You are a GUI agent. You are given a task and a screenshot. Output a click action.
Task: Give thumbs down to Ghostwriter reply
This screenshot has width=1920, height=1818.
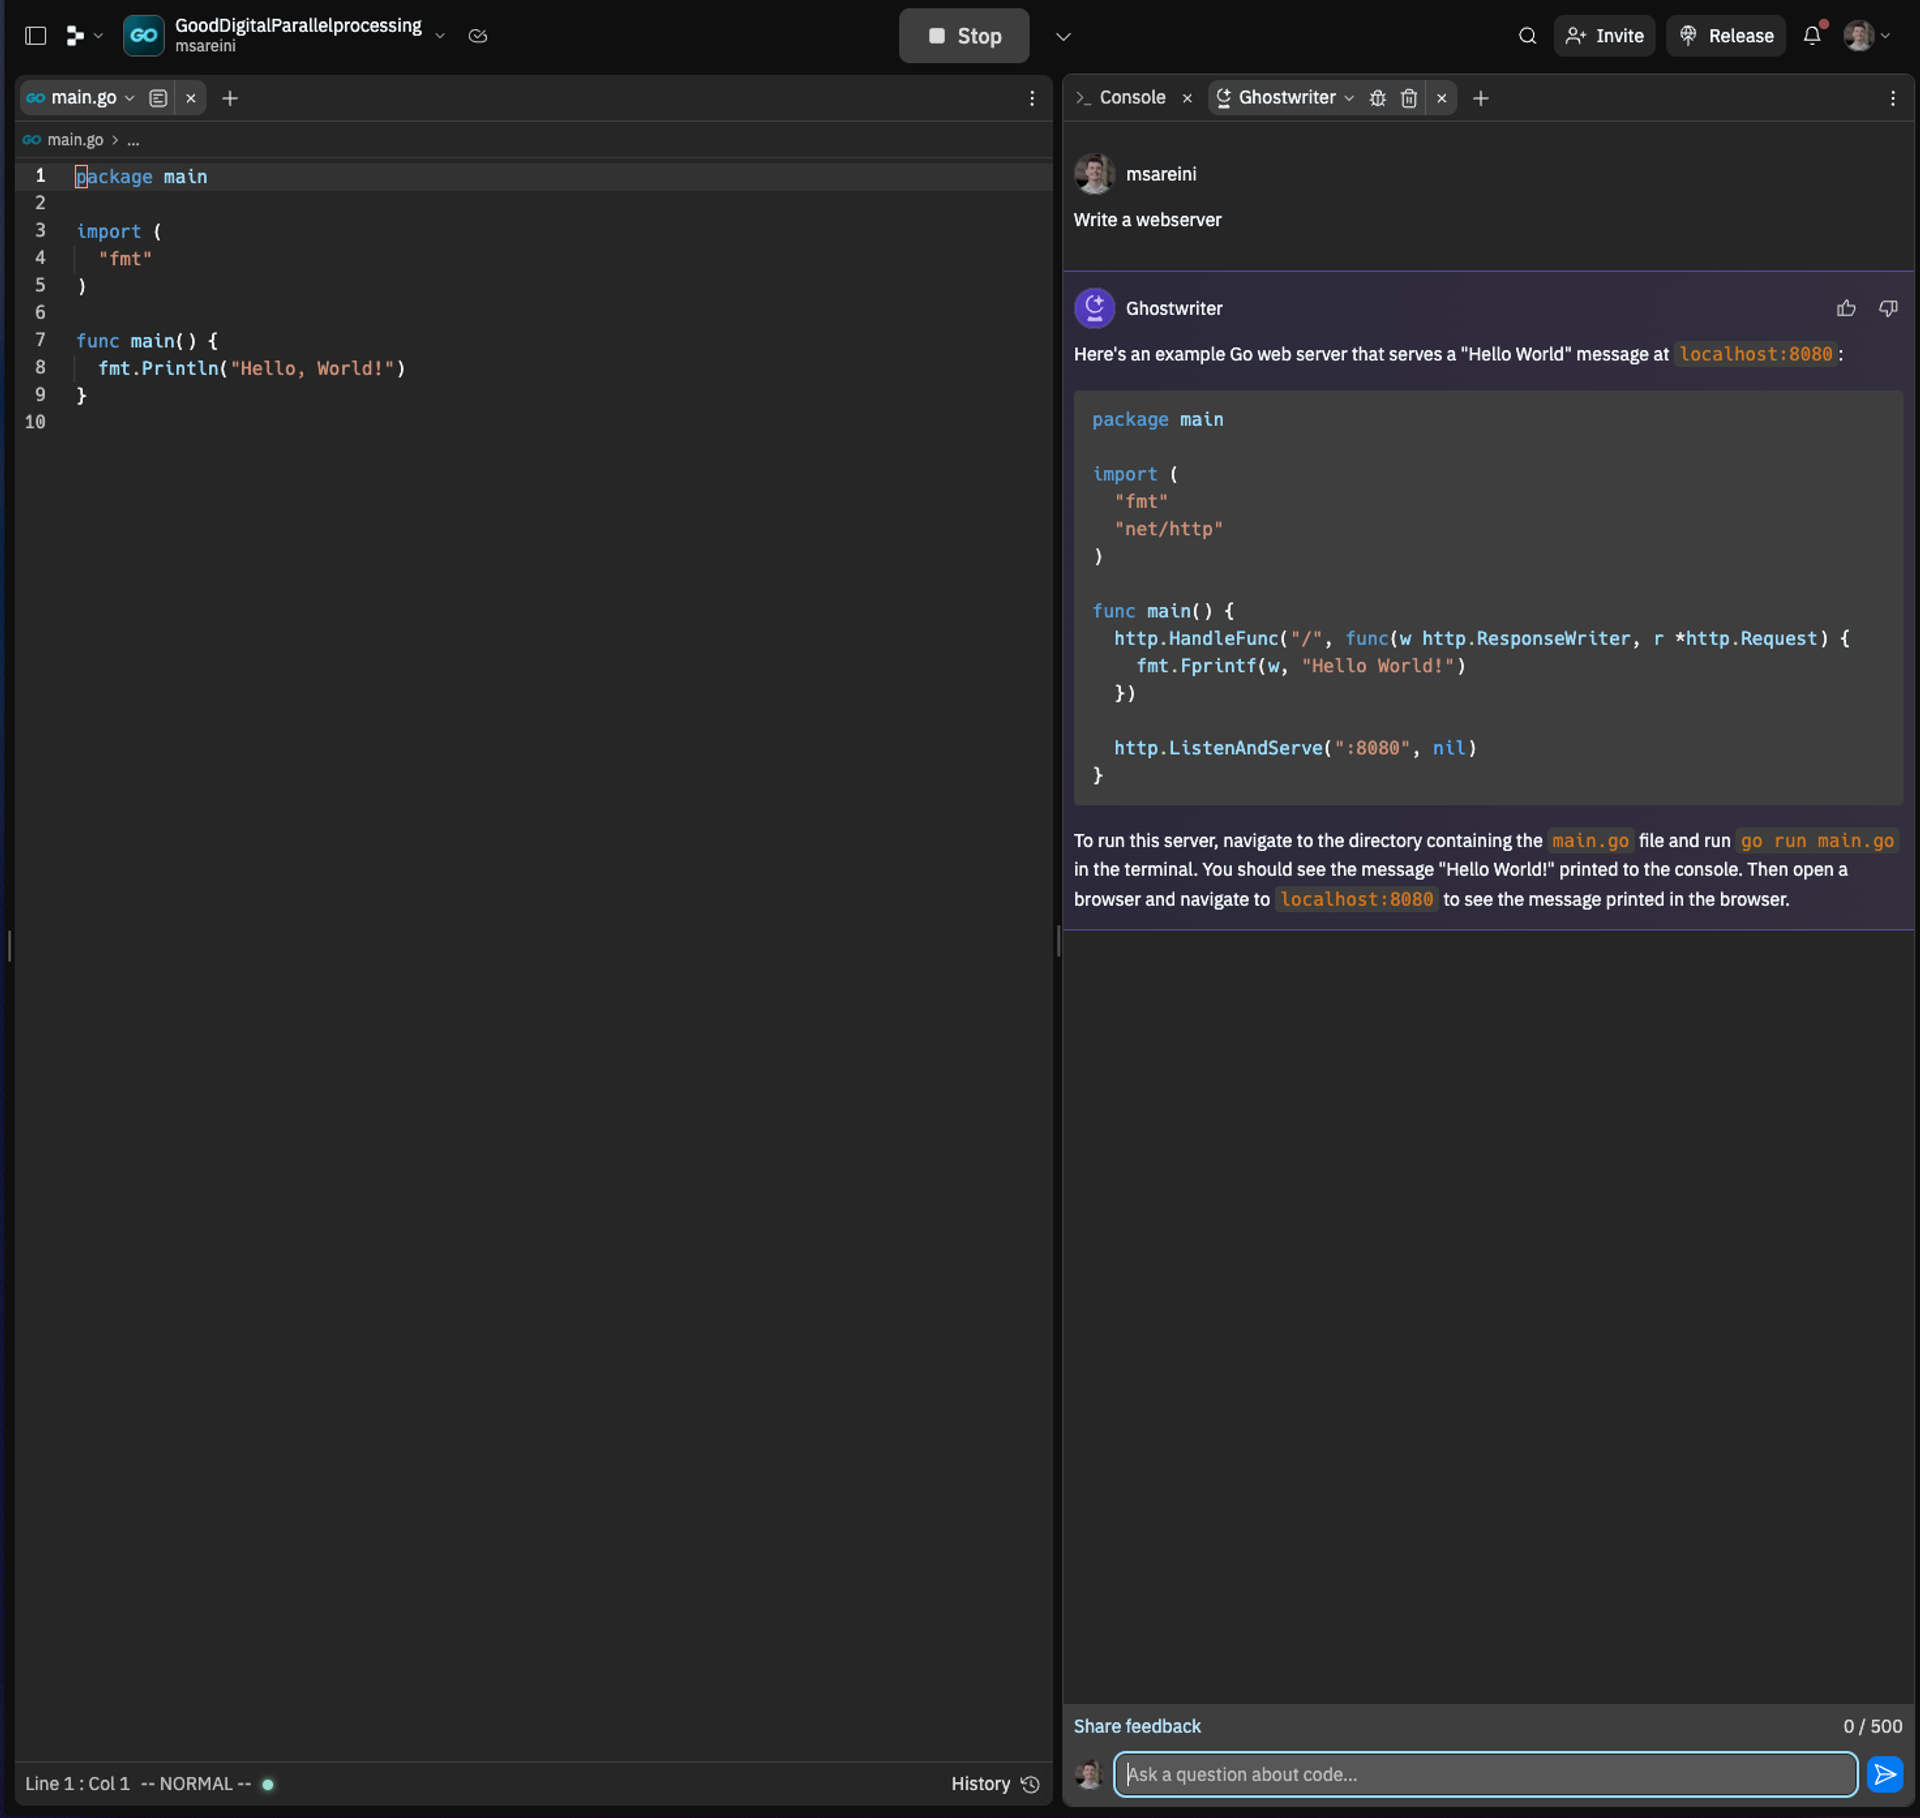1888,308
